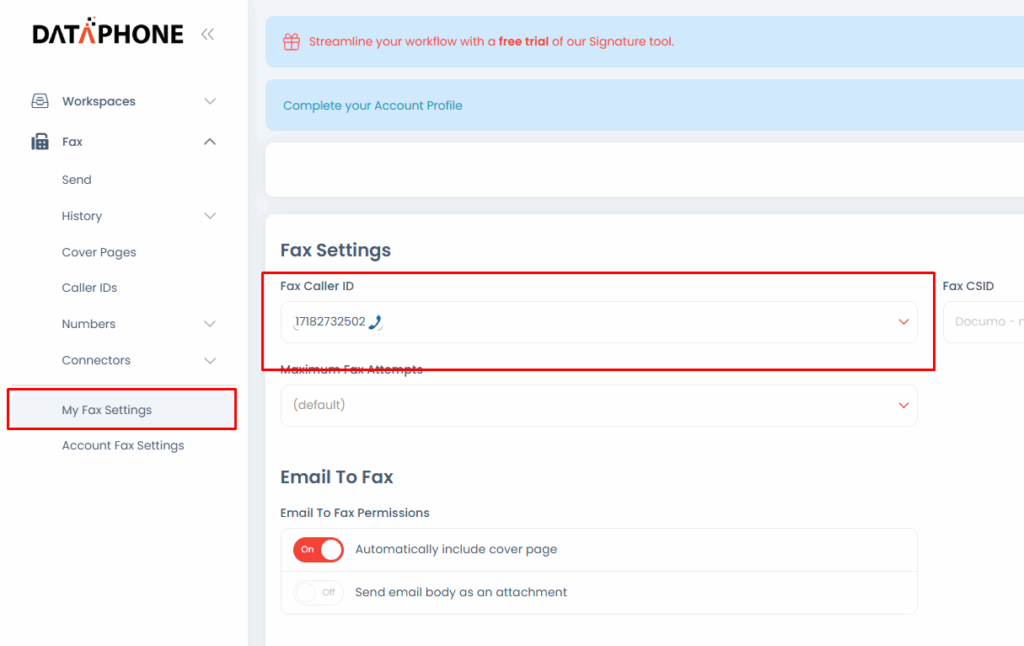1024x646 pixels.
Task: Click the phone icon beside 17182732502
Action: click(376, 322)
